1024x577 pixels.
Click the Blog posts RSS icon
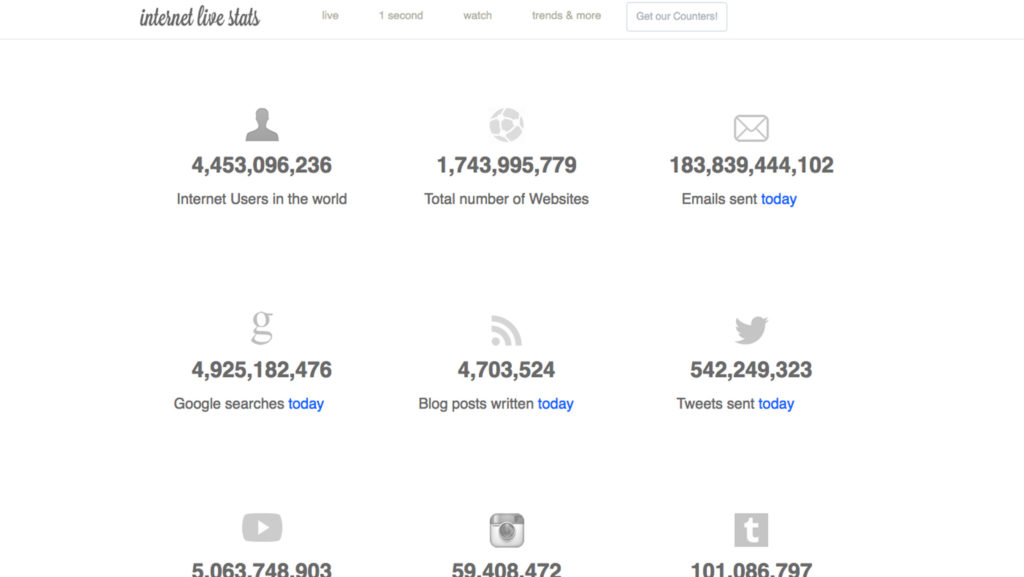[x=506, y=330]
